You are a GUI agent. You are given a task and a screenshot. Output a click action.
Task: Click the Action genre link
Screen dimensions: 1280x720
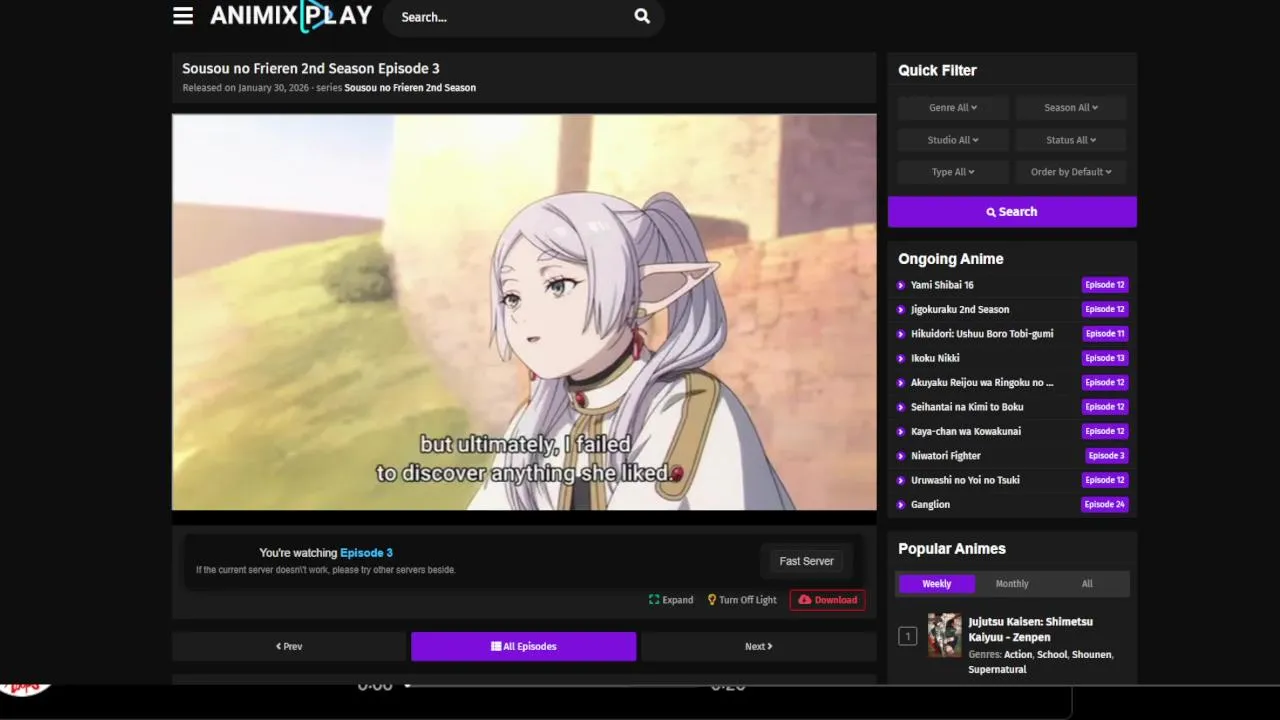point(1017,655)
